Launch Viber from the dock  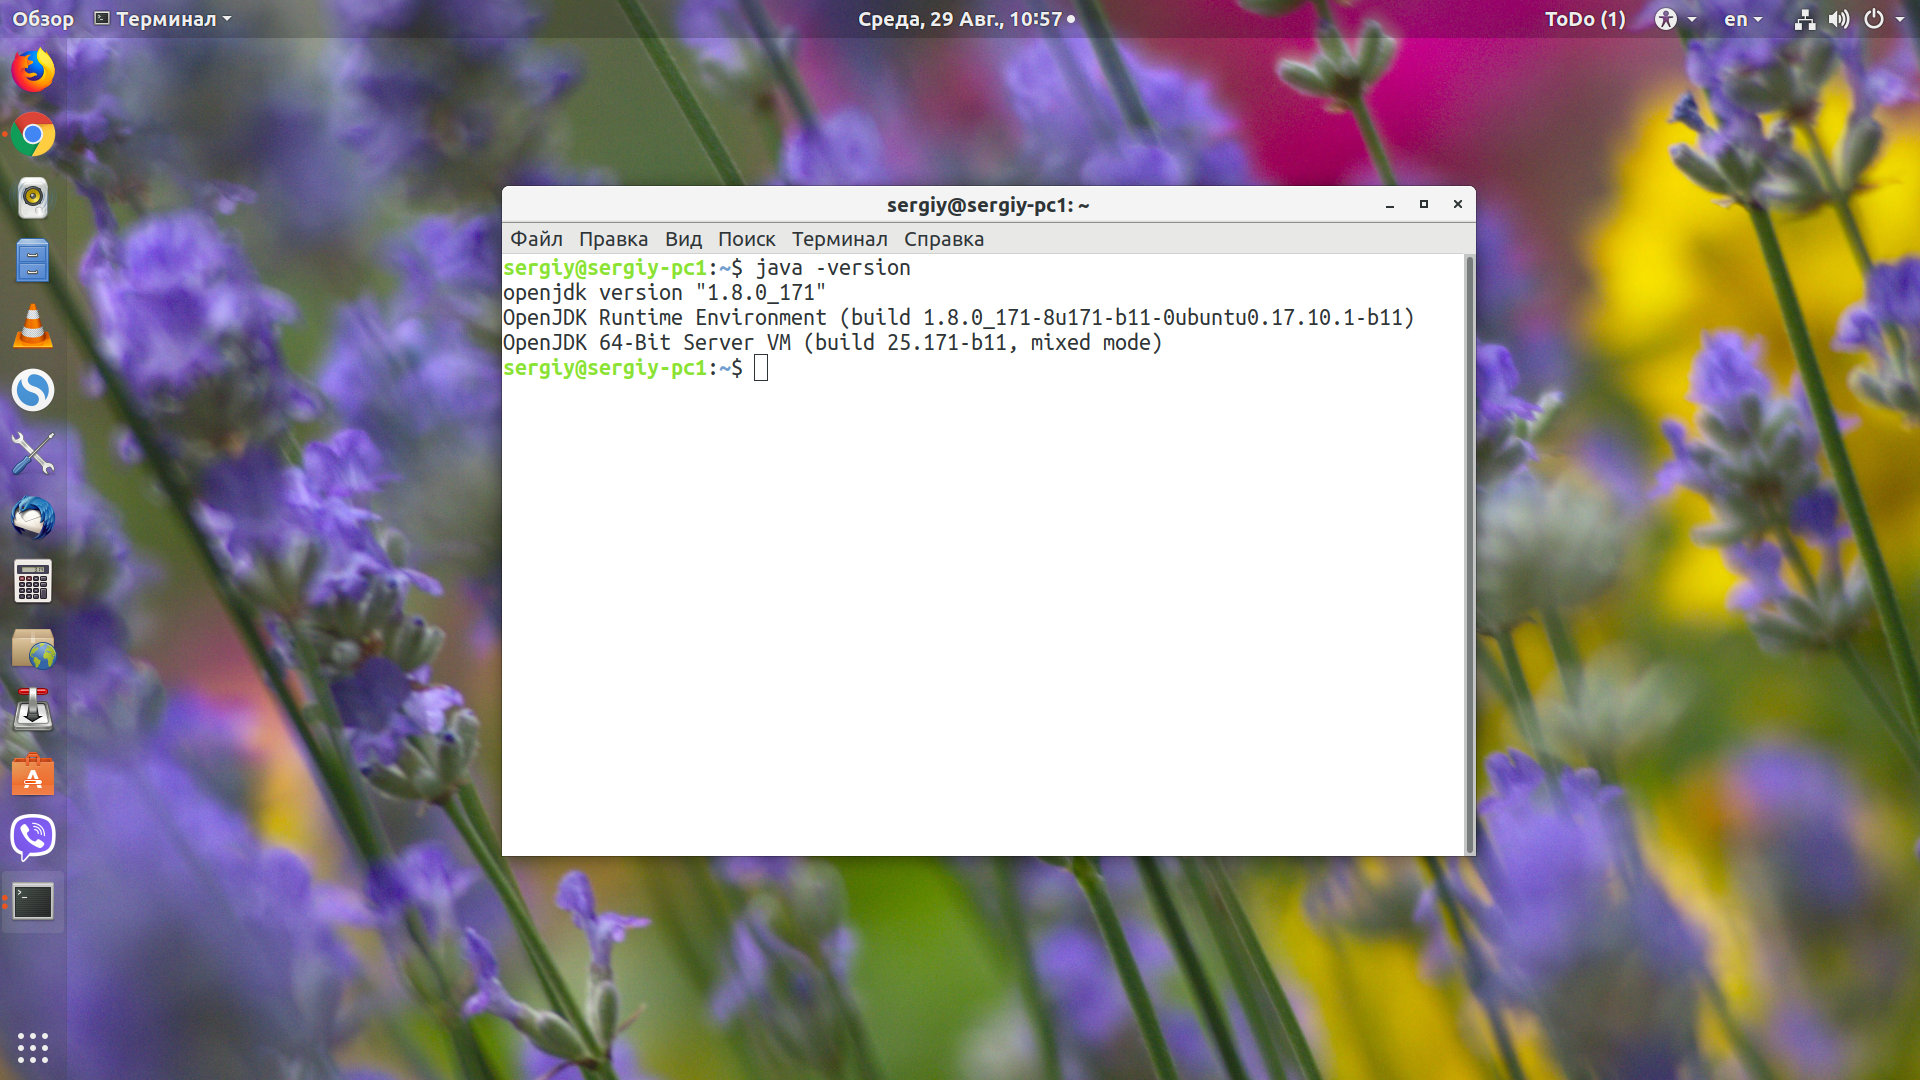[33, 838]
